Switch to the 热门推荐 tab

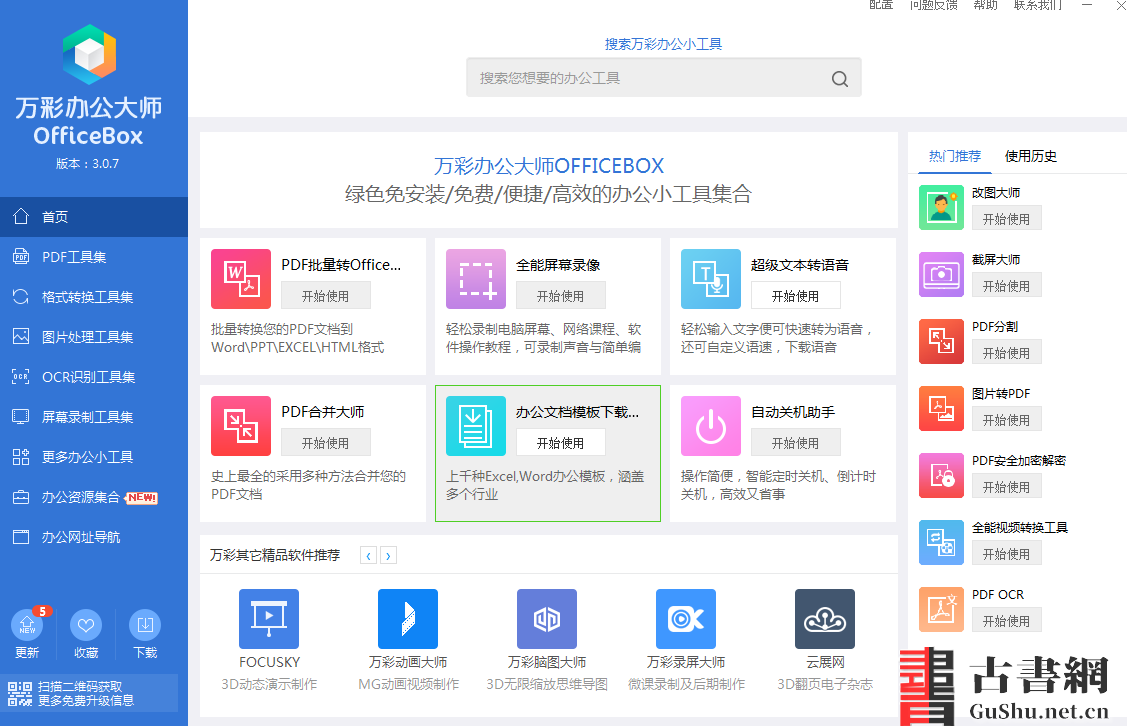(x=954, y=156)
